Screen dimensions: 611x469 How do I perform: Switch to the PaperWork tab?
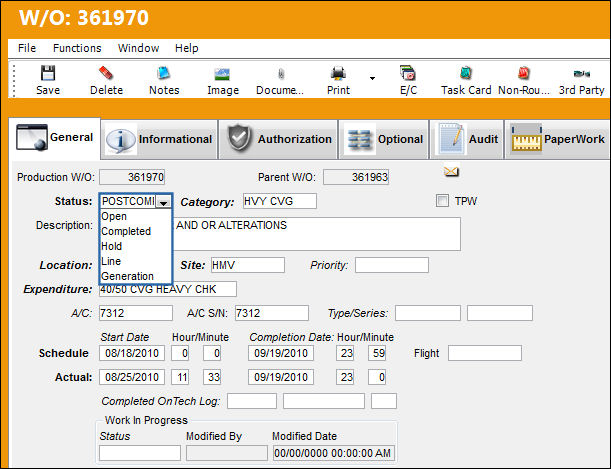pyautogui.click(x=557, y=139)
